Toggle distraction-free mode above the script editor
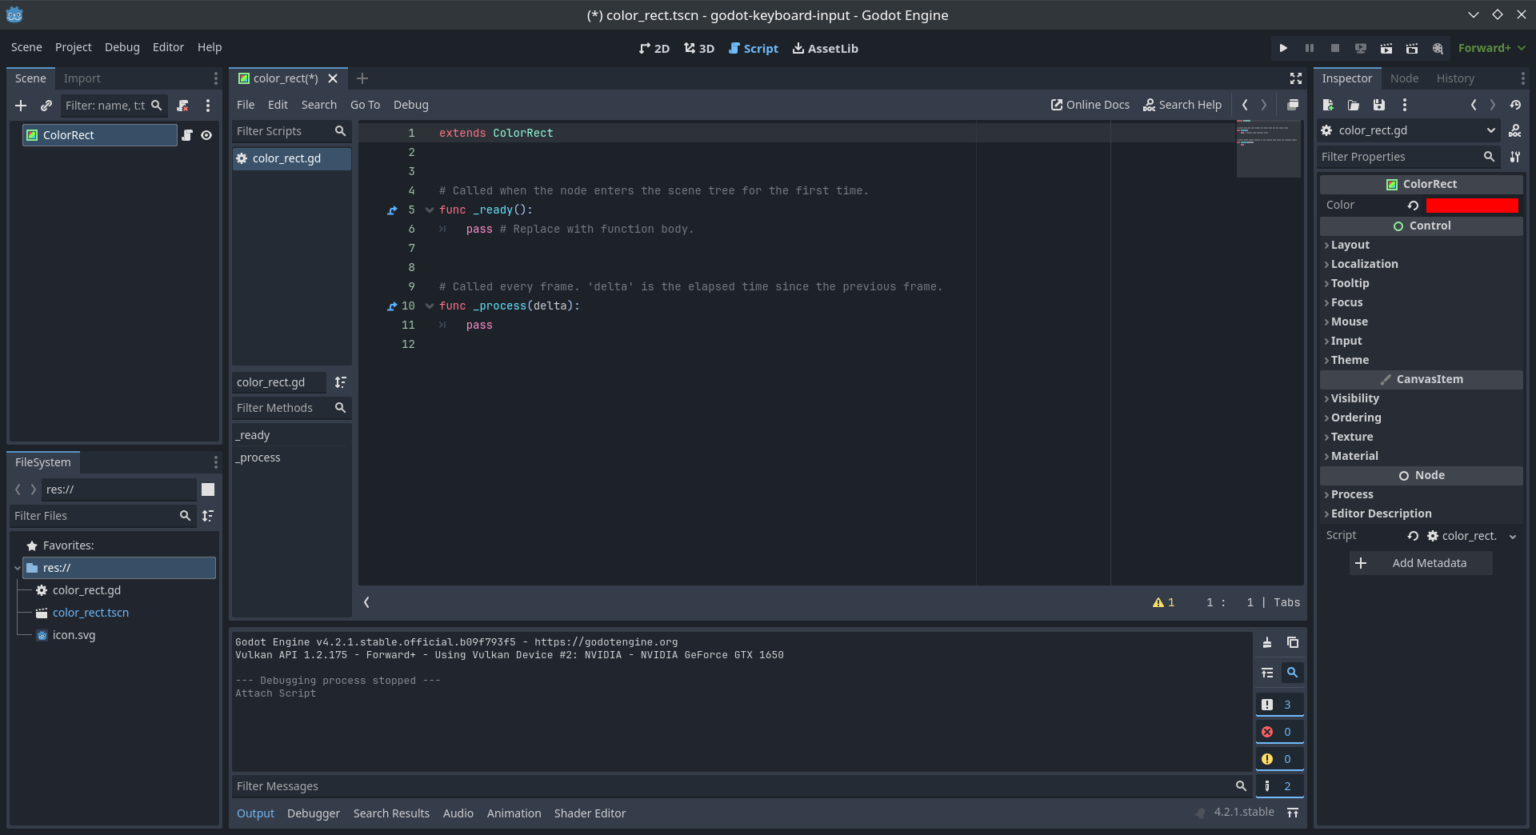Viewport: 1536px width, 835px height. point(1296,78)
